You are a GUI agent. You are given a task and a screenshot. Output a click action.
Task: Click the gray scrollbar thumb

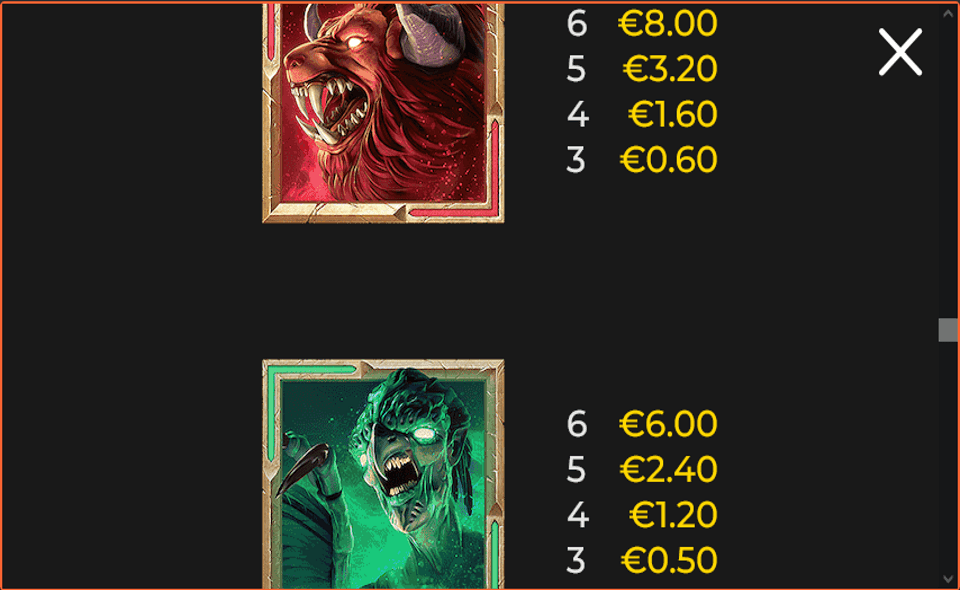point(948,330)
